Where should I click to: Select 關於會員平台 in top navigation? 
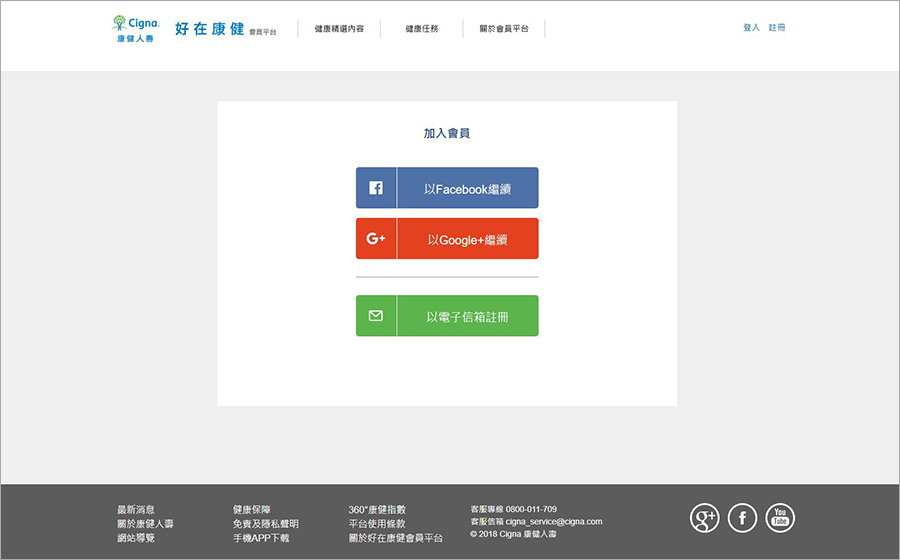coord(504,29)
